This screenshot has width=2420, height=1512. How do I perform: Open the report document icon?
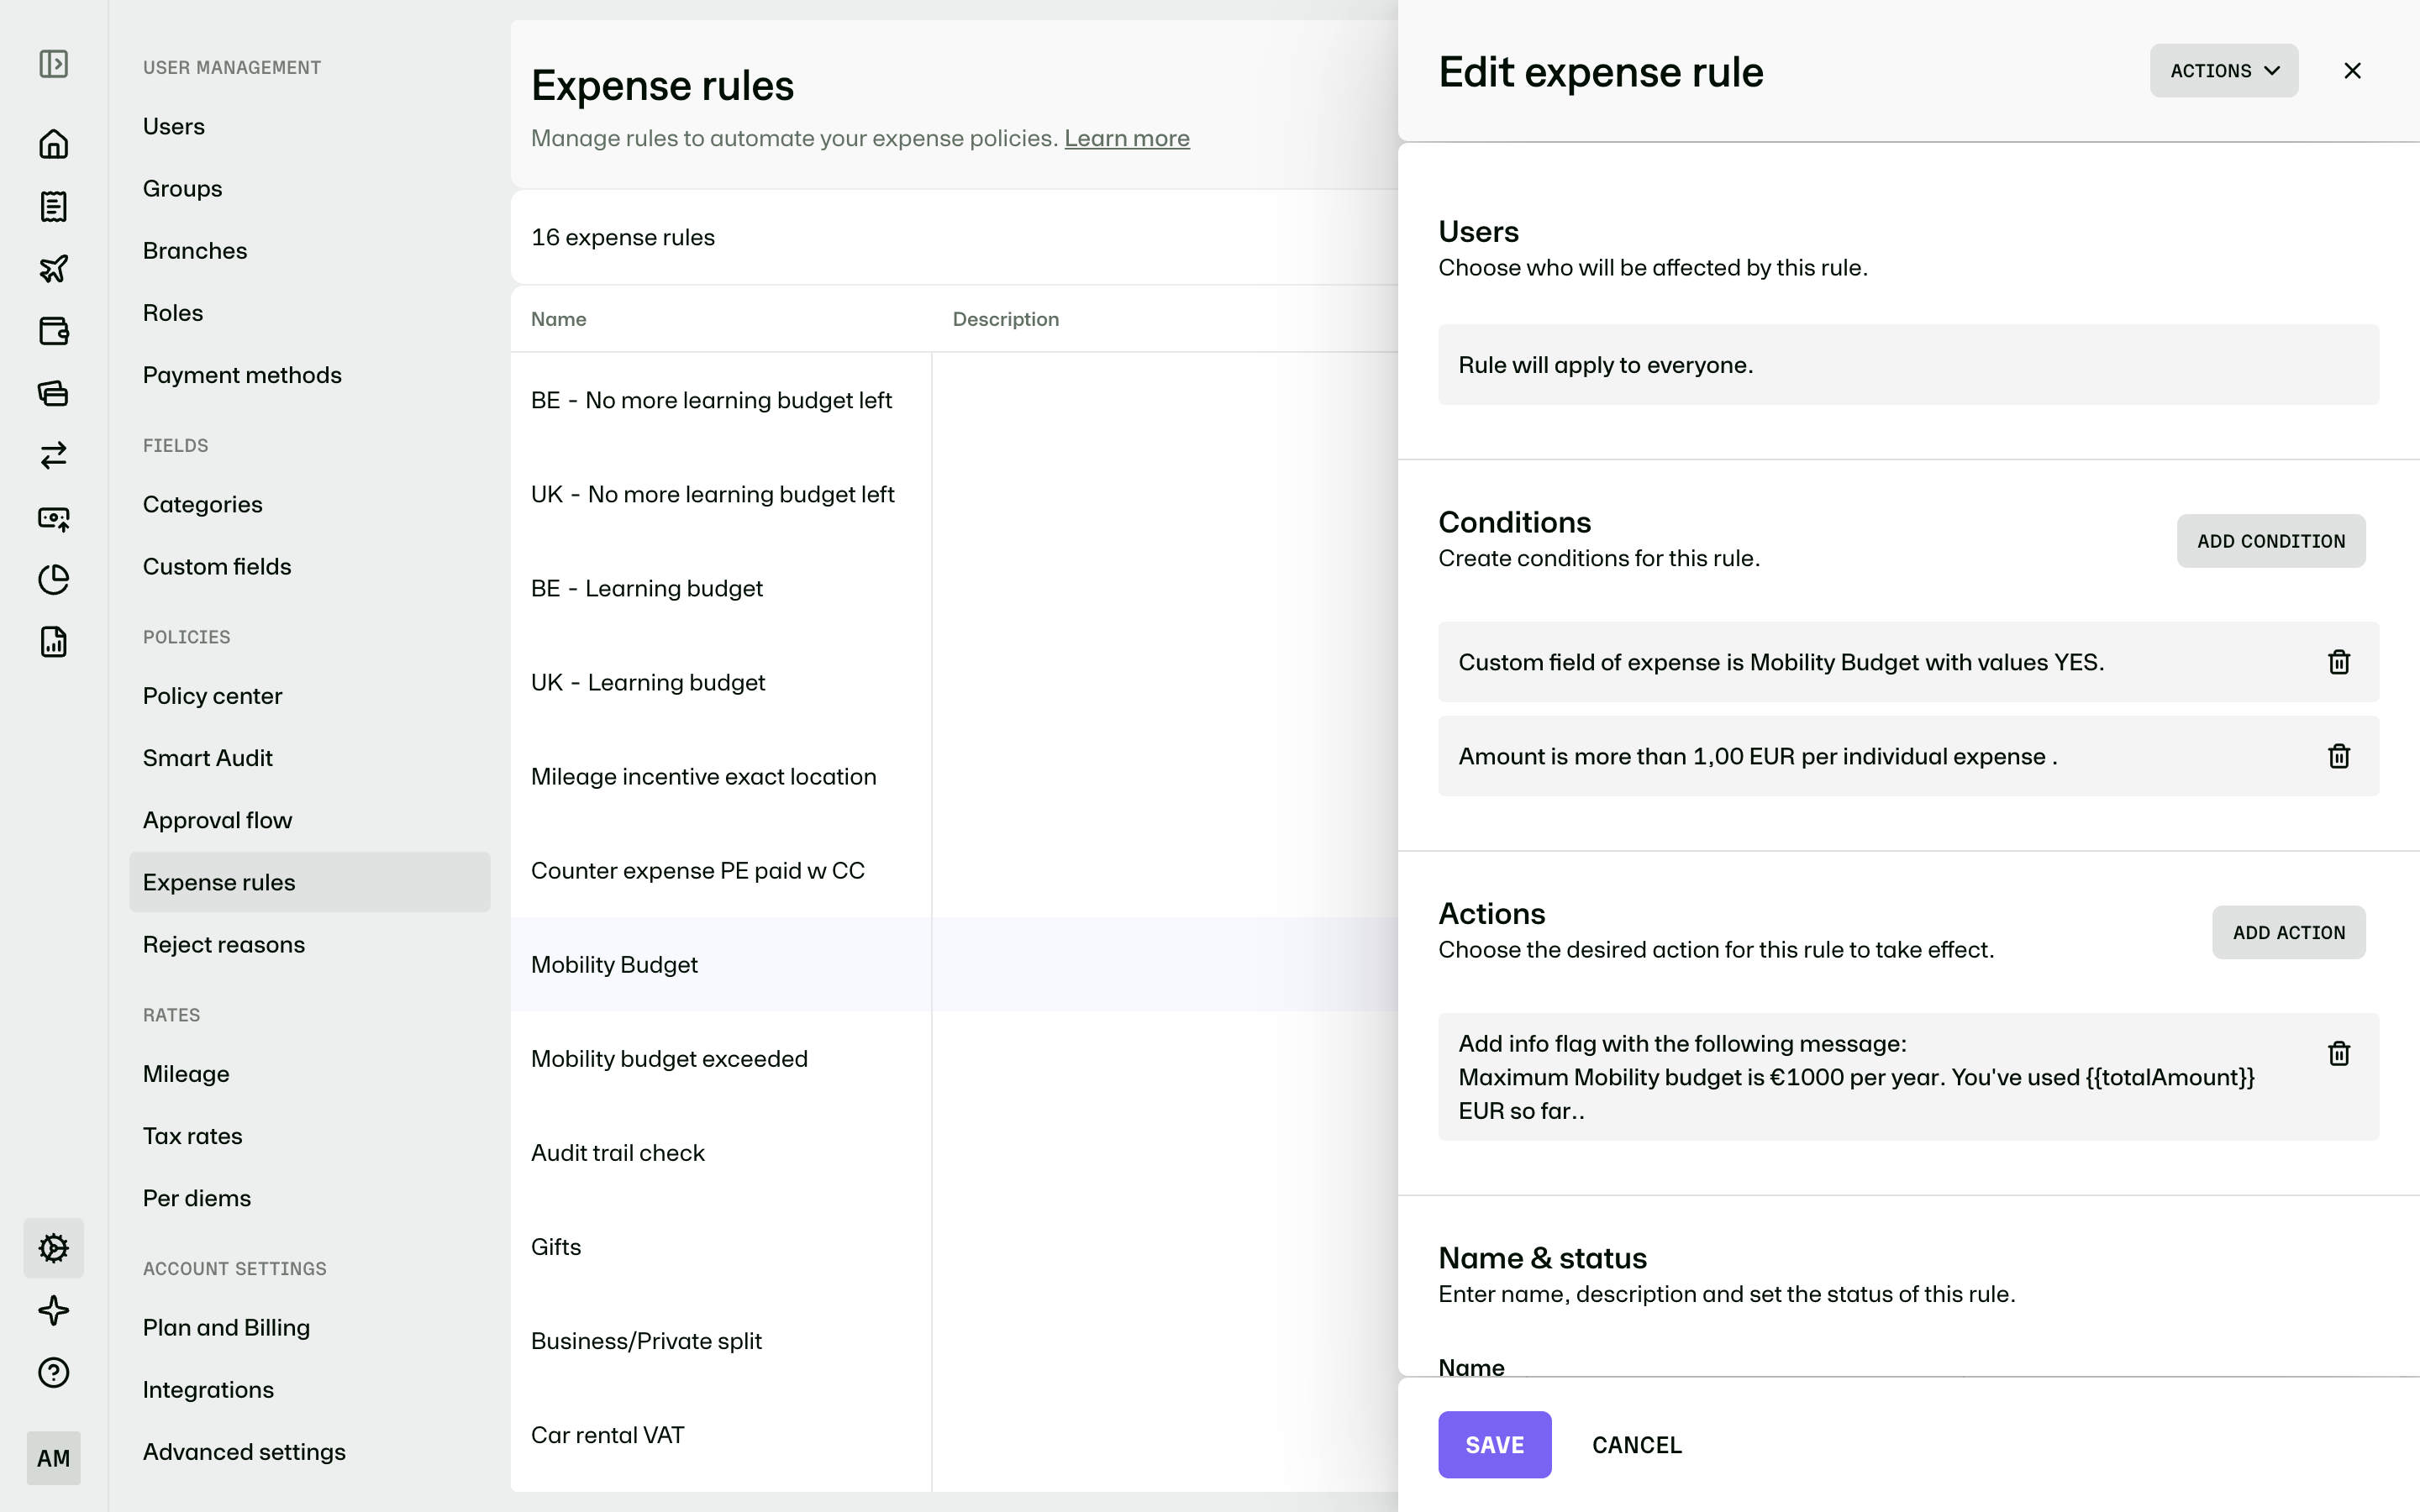54,642
